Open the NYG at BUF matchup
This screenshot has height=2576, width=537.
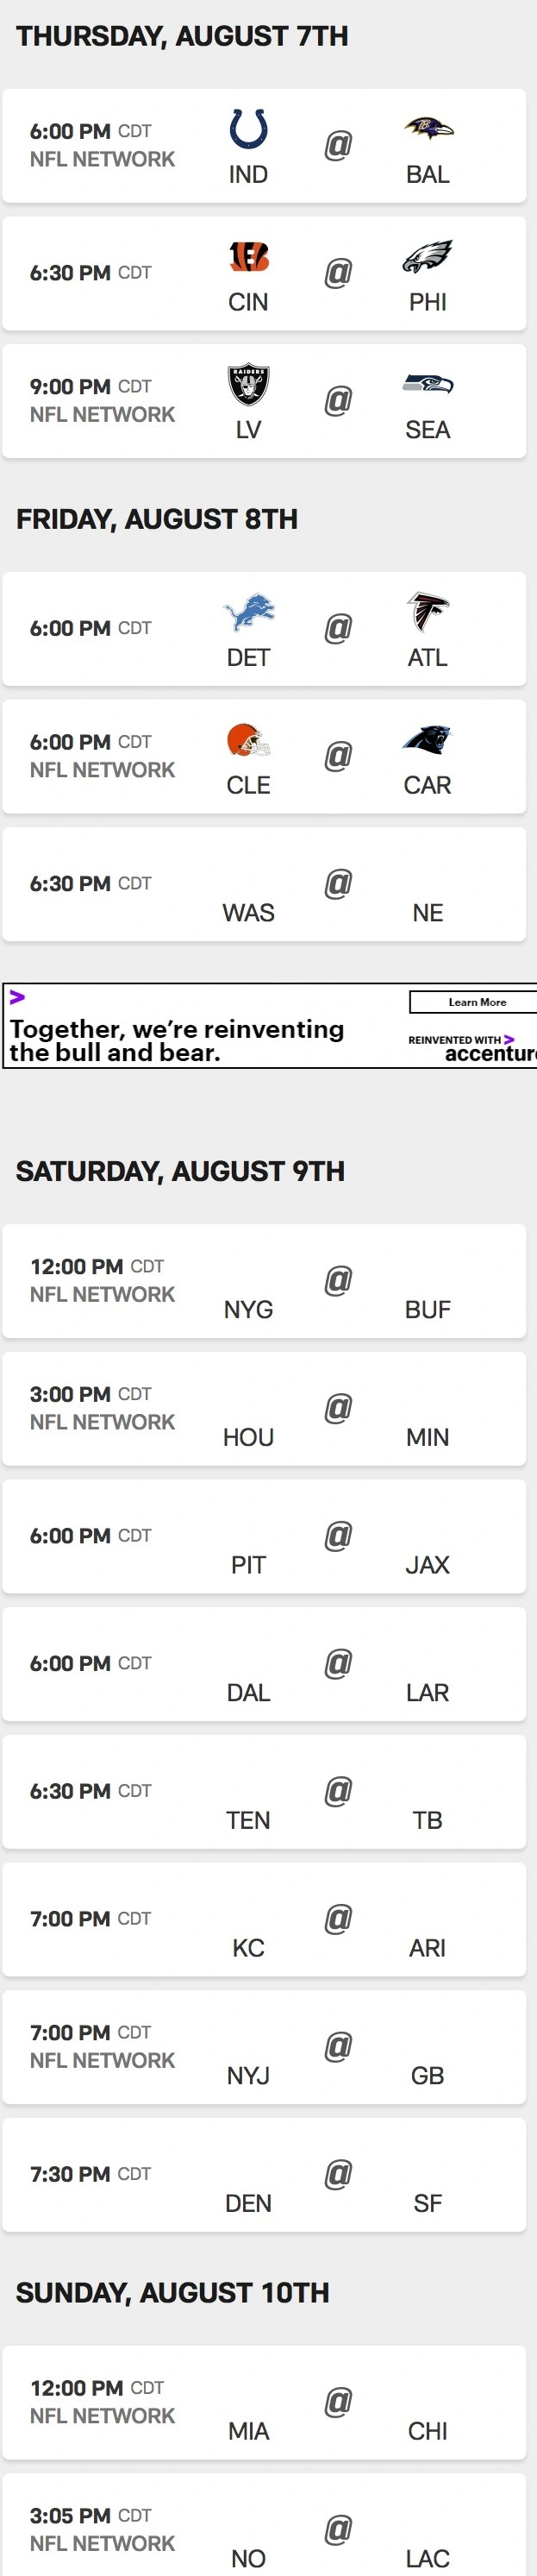click(264, 1281)
